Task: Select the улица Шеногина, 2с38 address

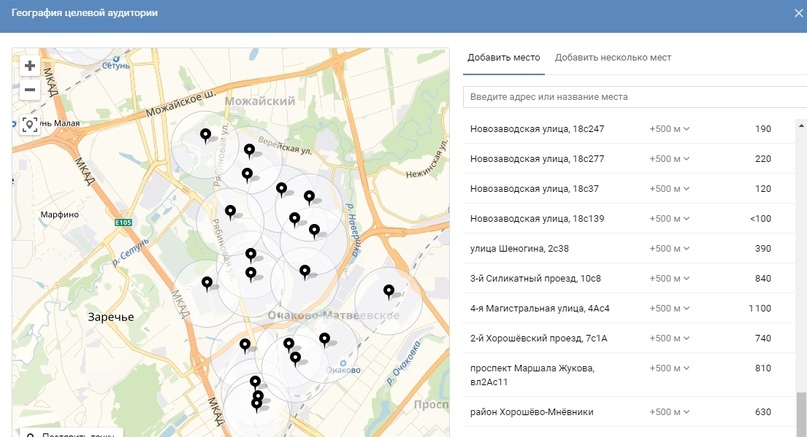Action: 519,248
